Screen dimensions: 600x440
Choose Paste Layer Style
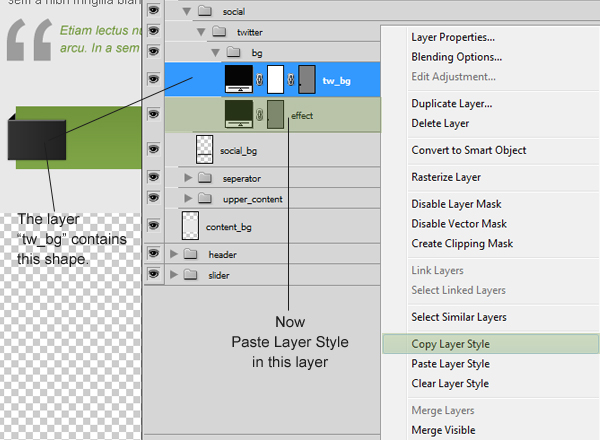[x=450, y=364]
